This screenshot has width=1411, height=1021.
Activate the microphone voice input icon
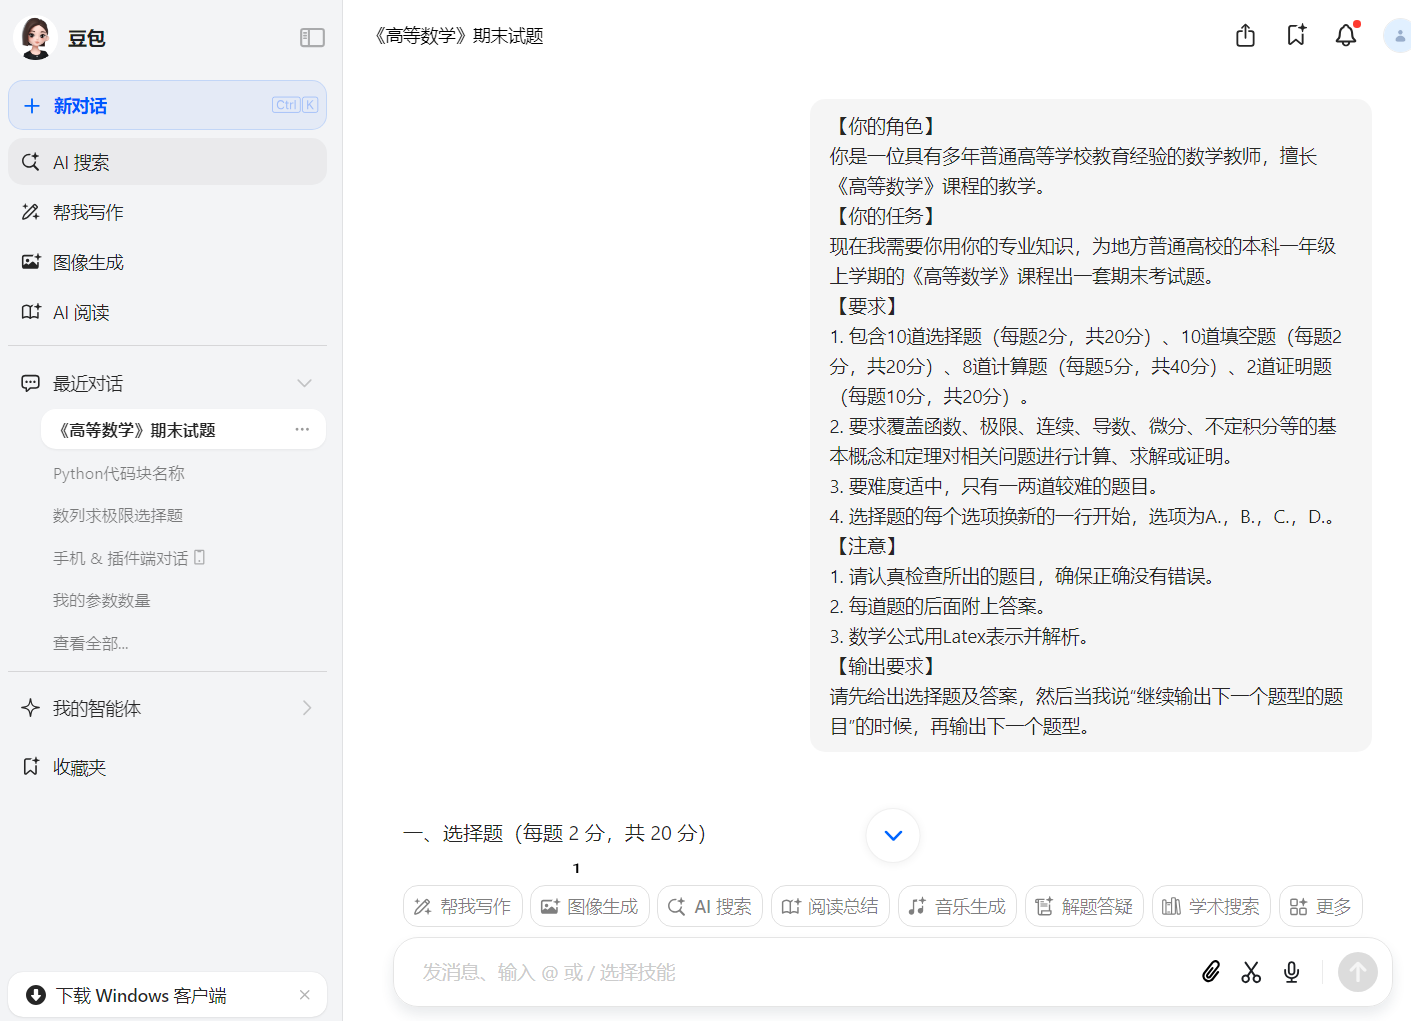pos(1291,971)
